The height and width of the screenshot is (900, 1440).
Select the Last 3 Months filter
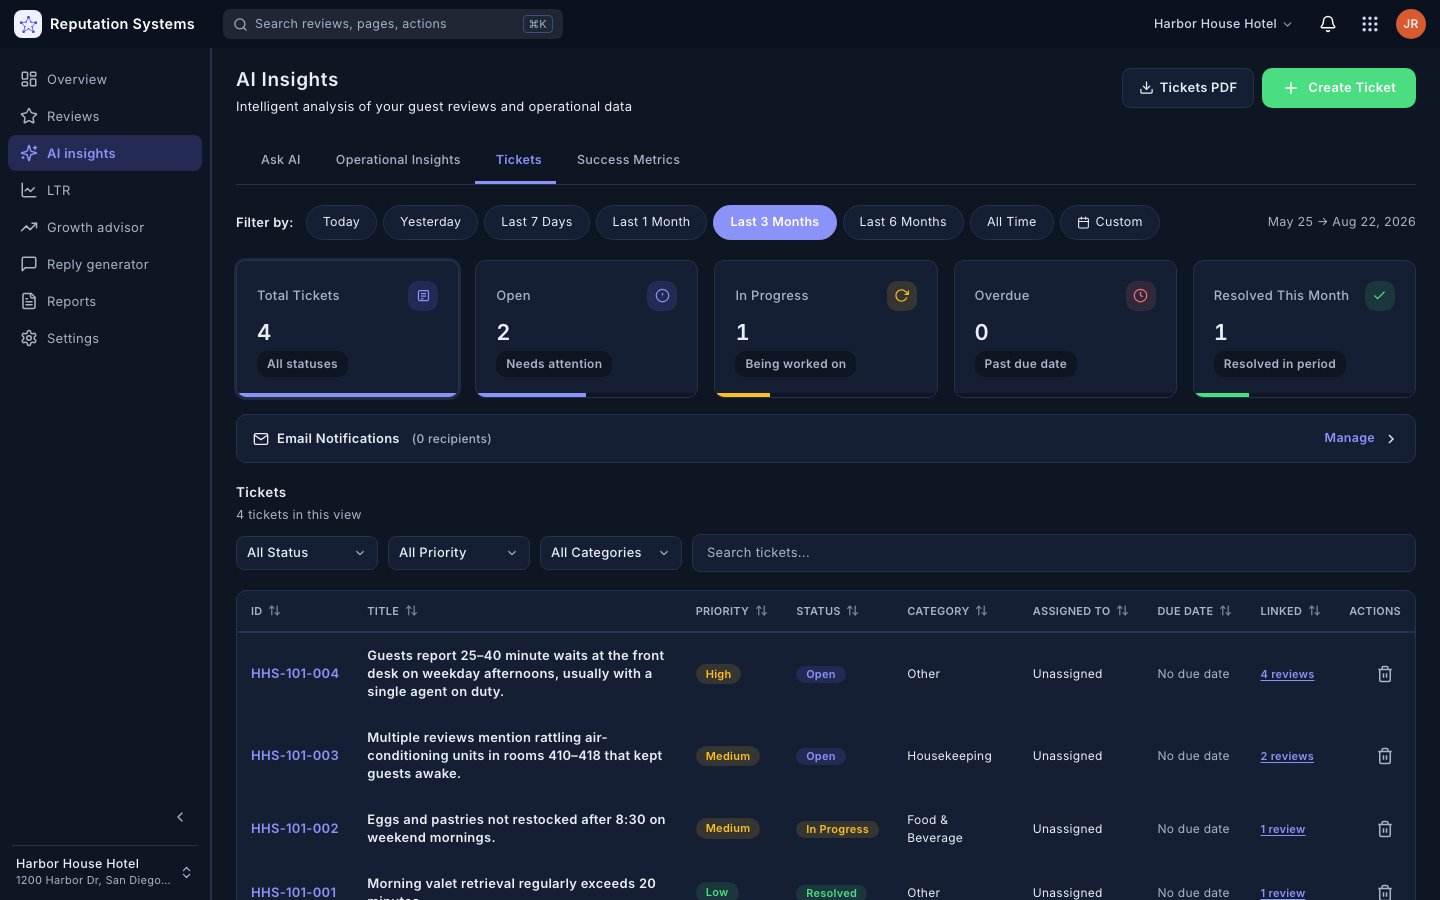pos(775,222)
